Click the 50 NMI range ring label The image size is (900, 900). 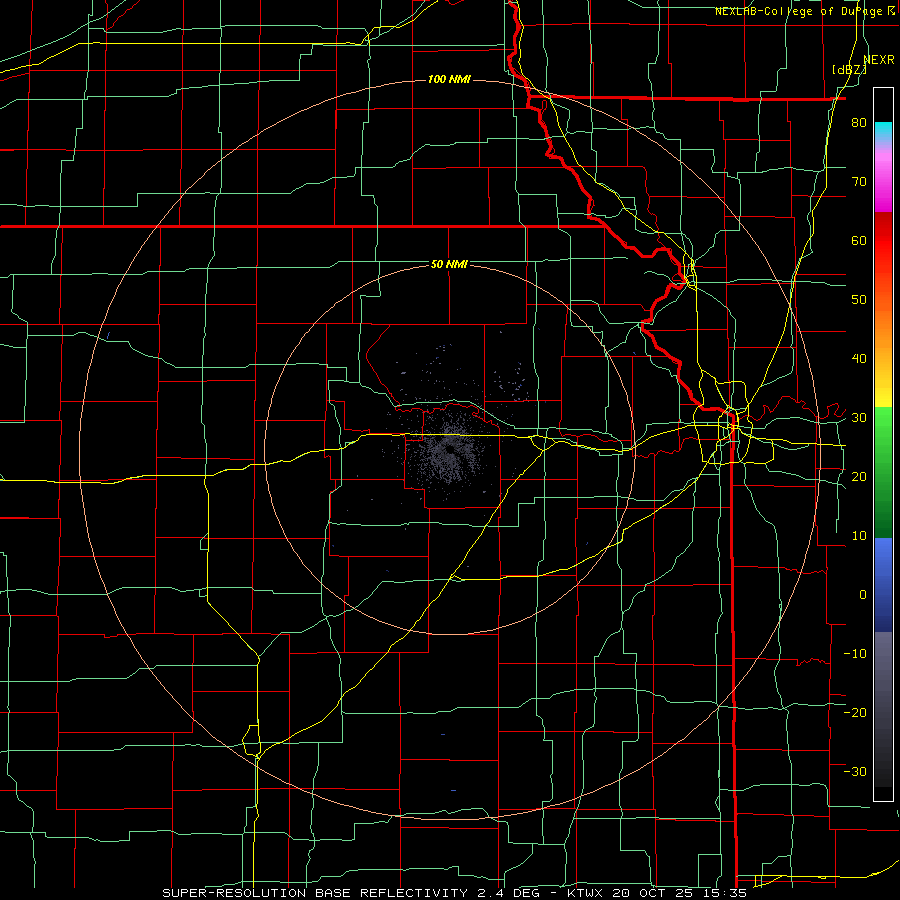coord(449,264)
